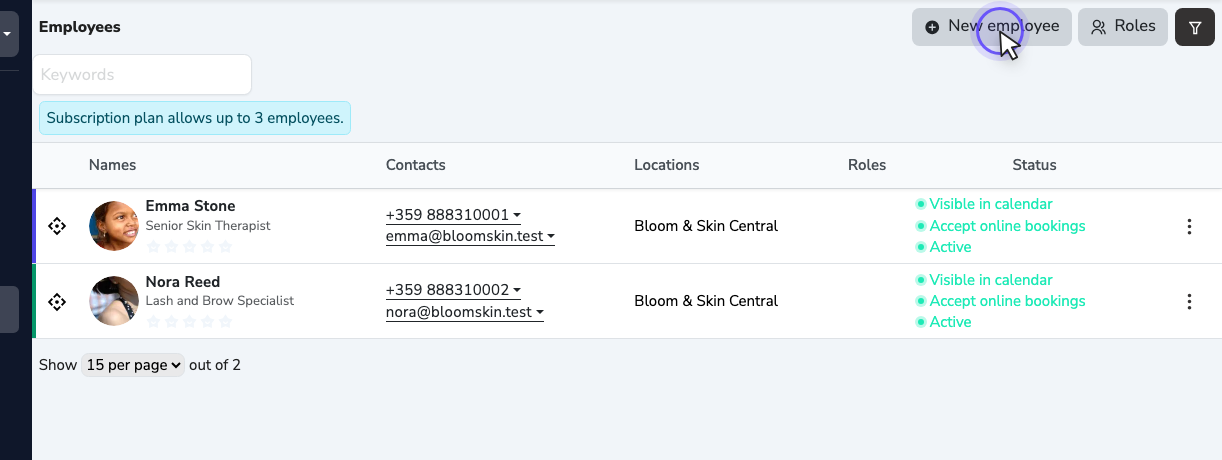The height and width of the screenshot is (460, 1222).
Task: Click the Names column header
Action: tap(112, 165)
